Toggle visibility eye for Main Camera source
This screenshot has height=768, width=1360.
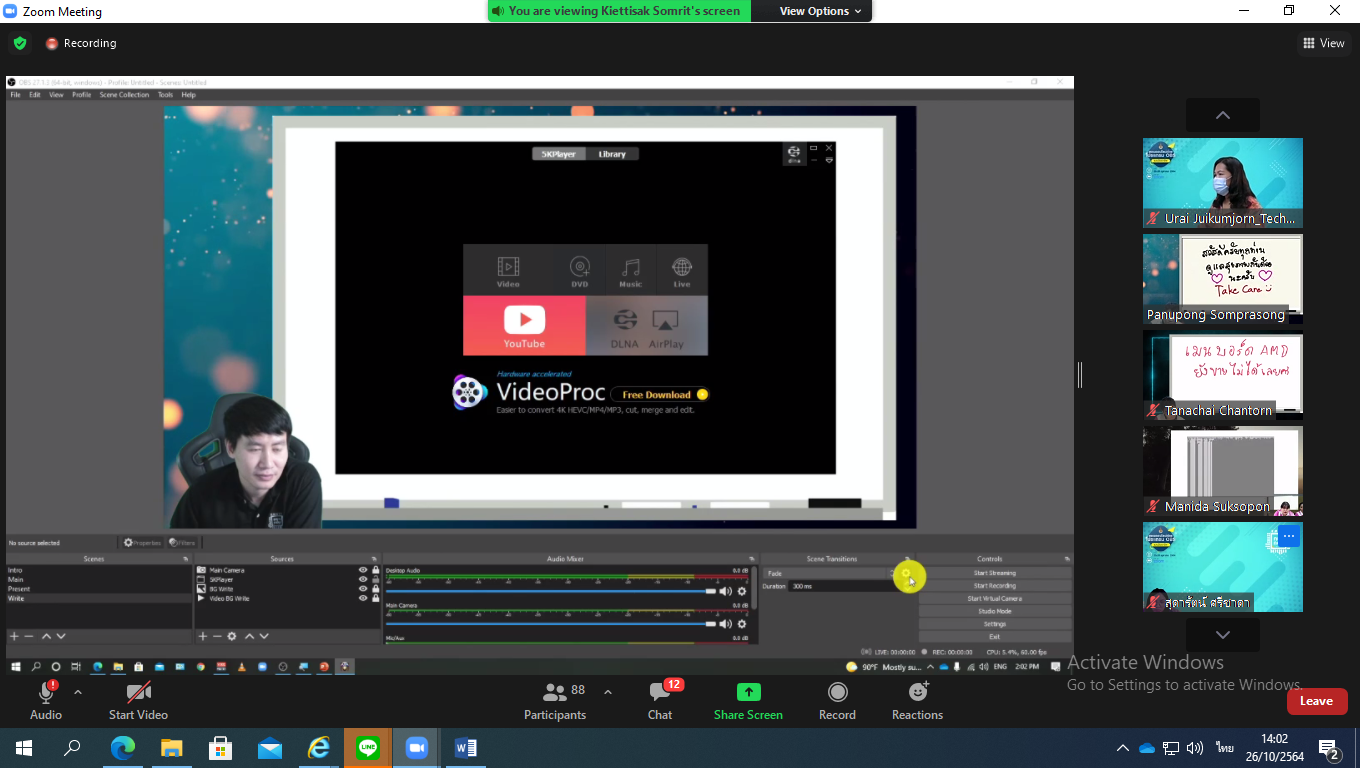click(363, 570)
